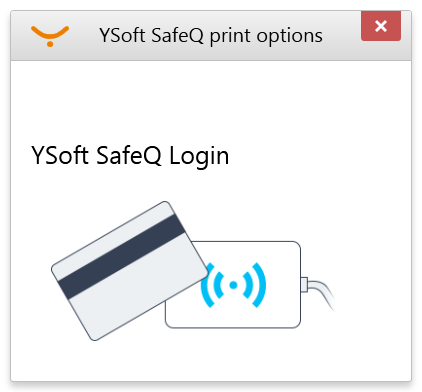Screen dimensions: 422x392
Task: Click the "YSoft SafeQ print options" title text
Action: pos(211,36)
